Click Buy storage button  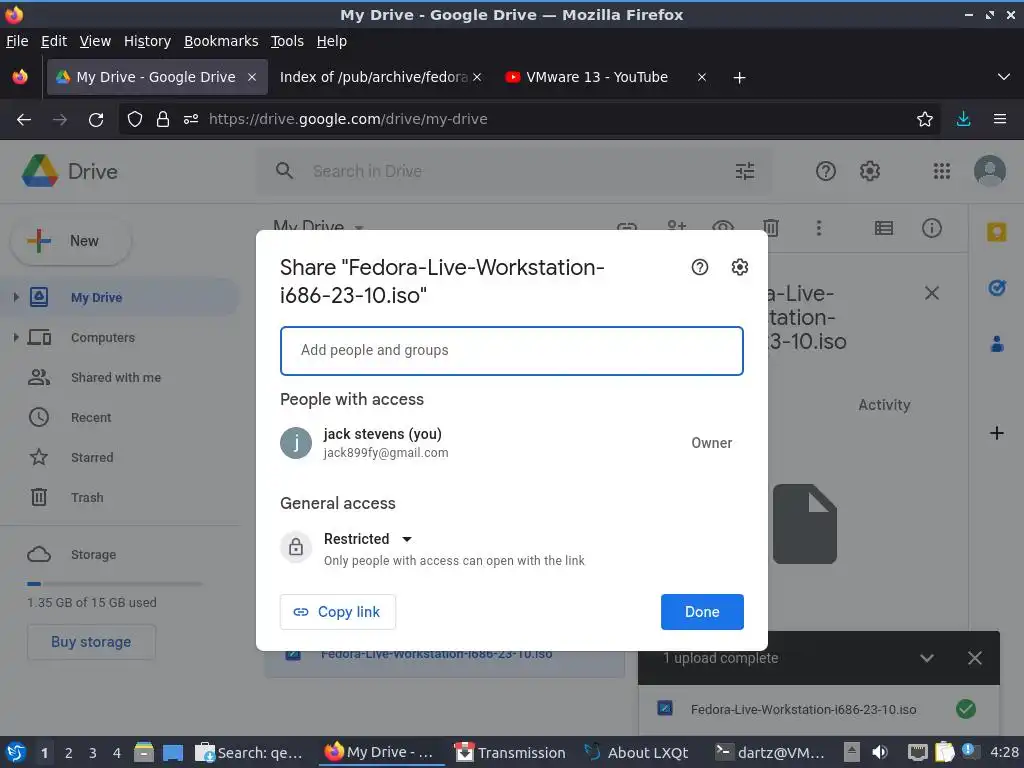pos(91,642)
